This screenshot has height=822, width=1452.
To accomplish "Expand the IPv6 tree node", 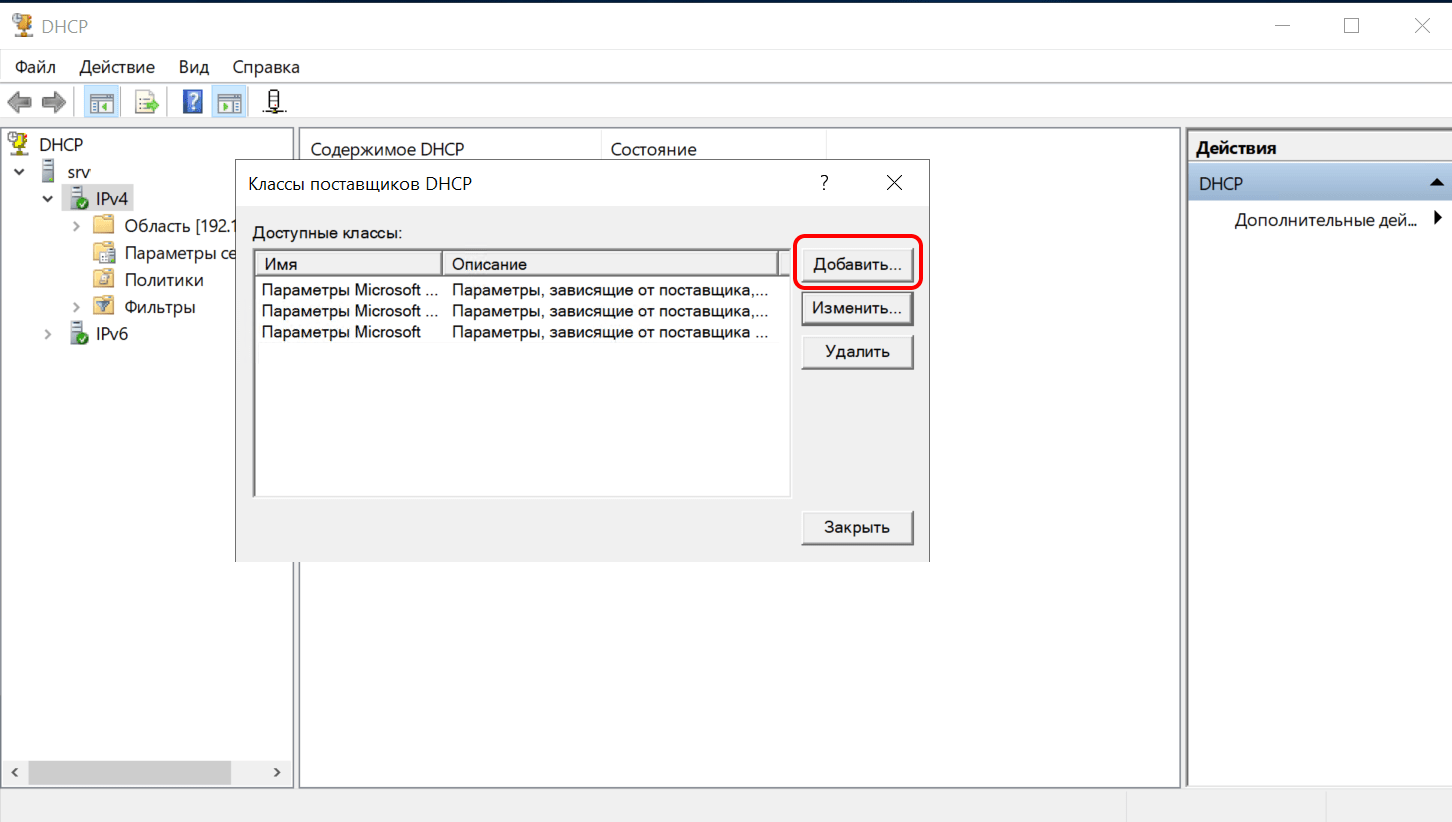I will coord(47,334).
